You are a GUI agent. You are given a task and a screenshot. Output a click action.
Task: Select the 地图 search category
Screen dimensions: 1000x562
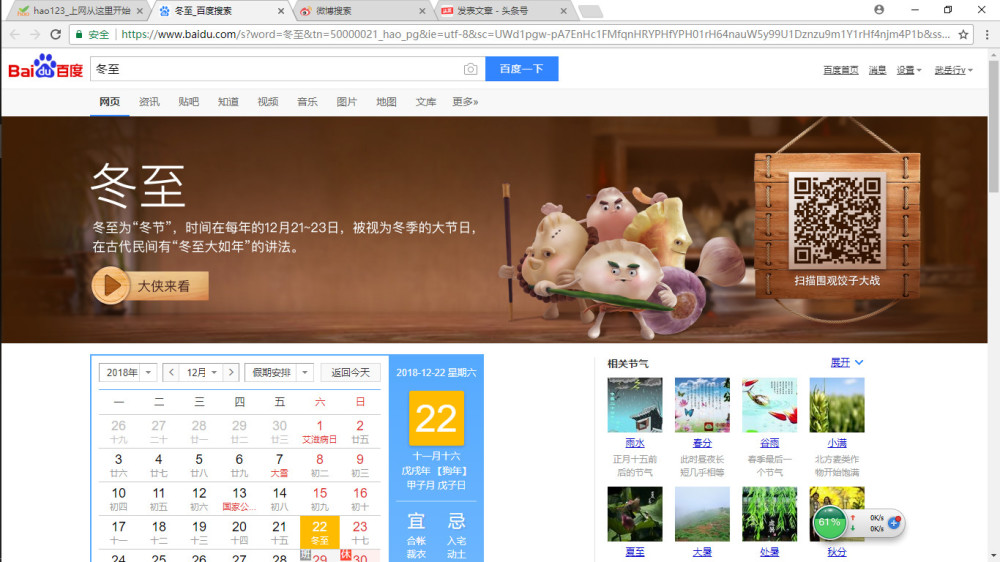[386, 101]
